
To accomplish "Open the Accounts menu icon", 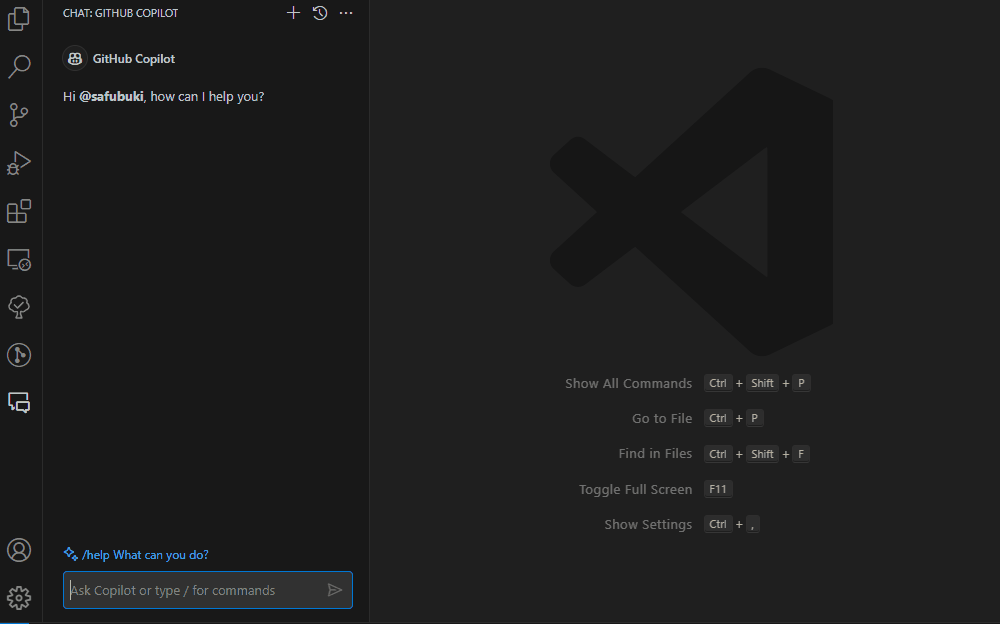I will coord(19,550).
